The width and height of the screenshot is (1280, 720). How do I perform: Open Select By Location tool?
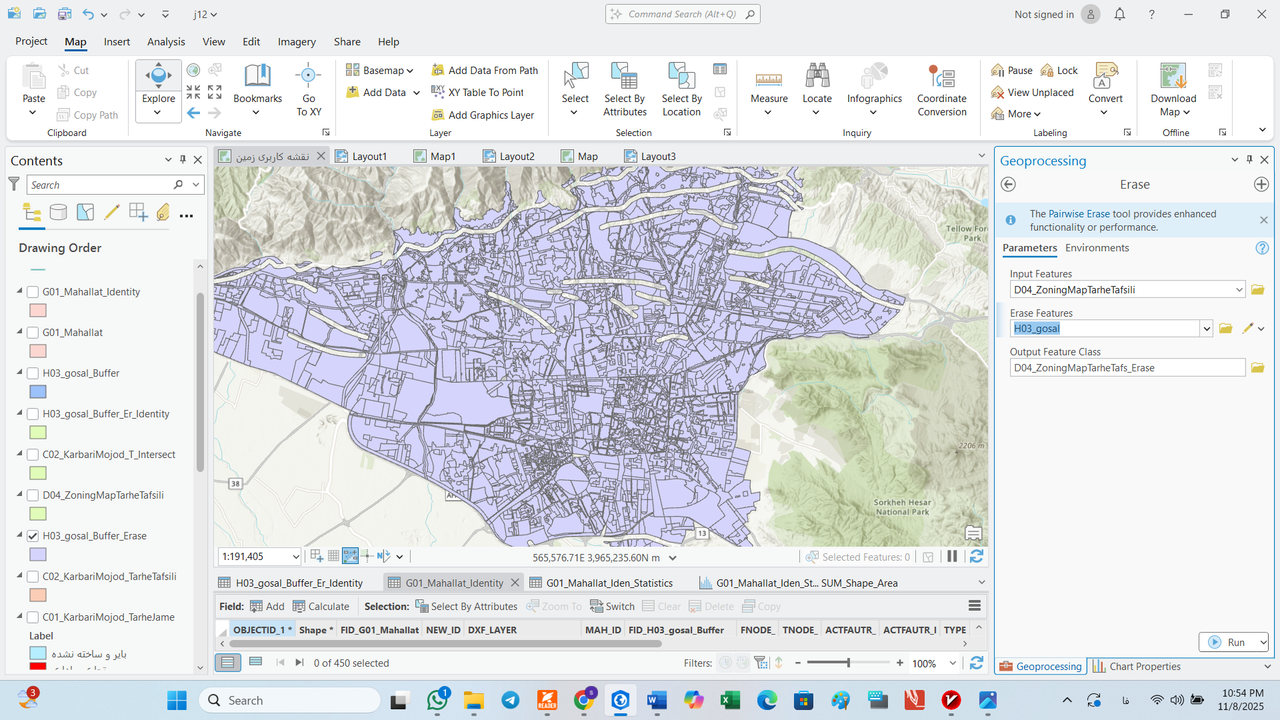[681, 90]
